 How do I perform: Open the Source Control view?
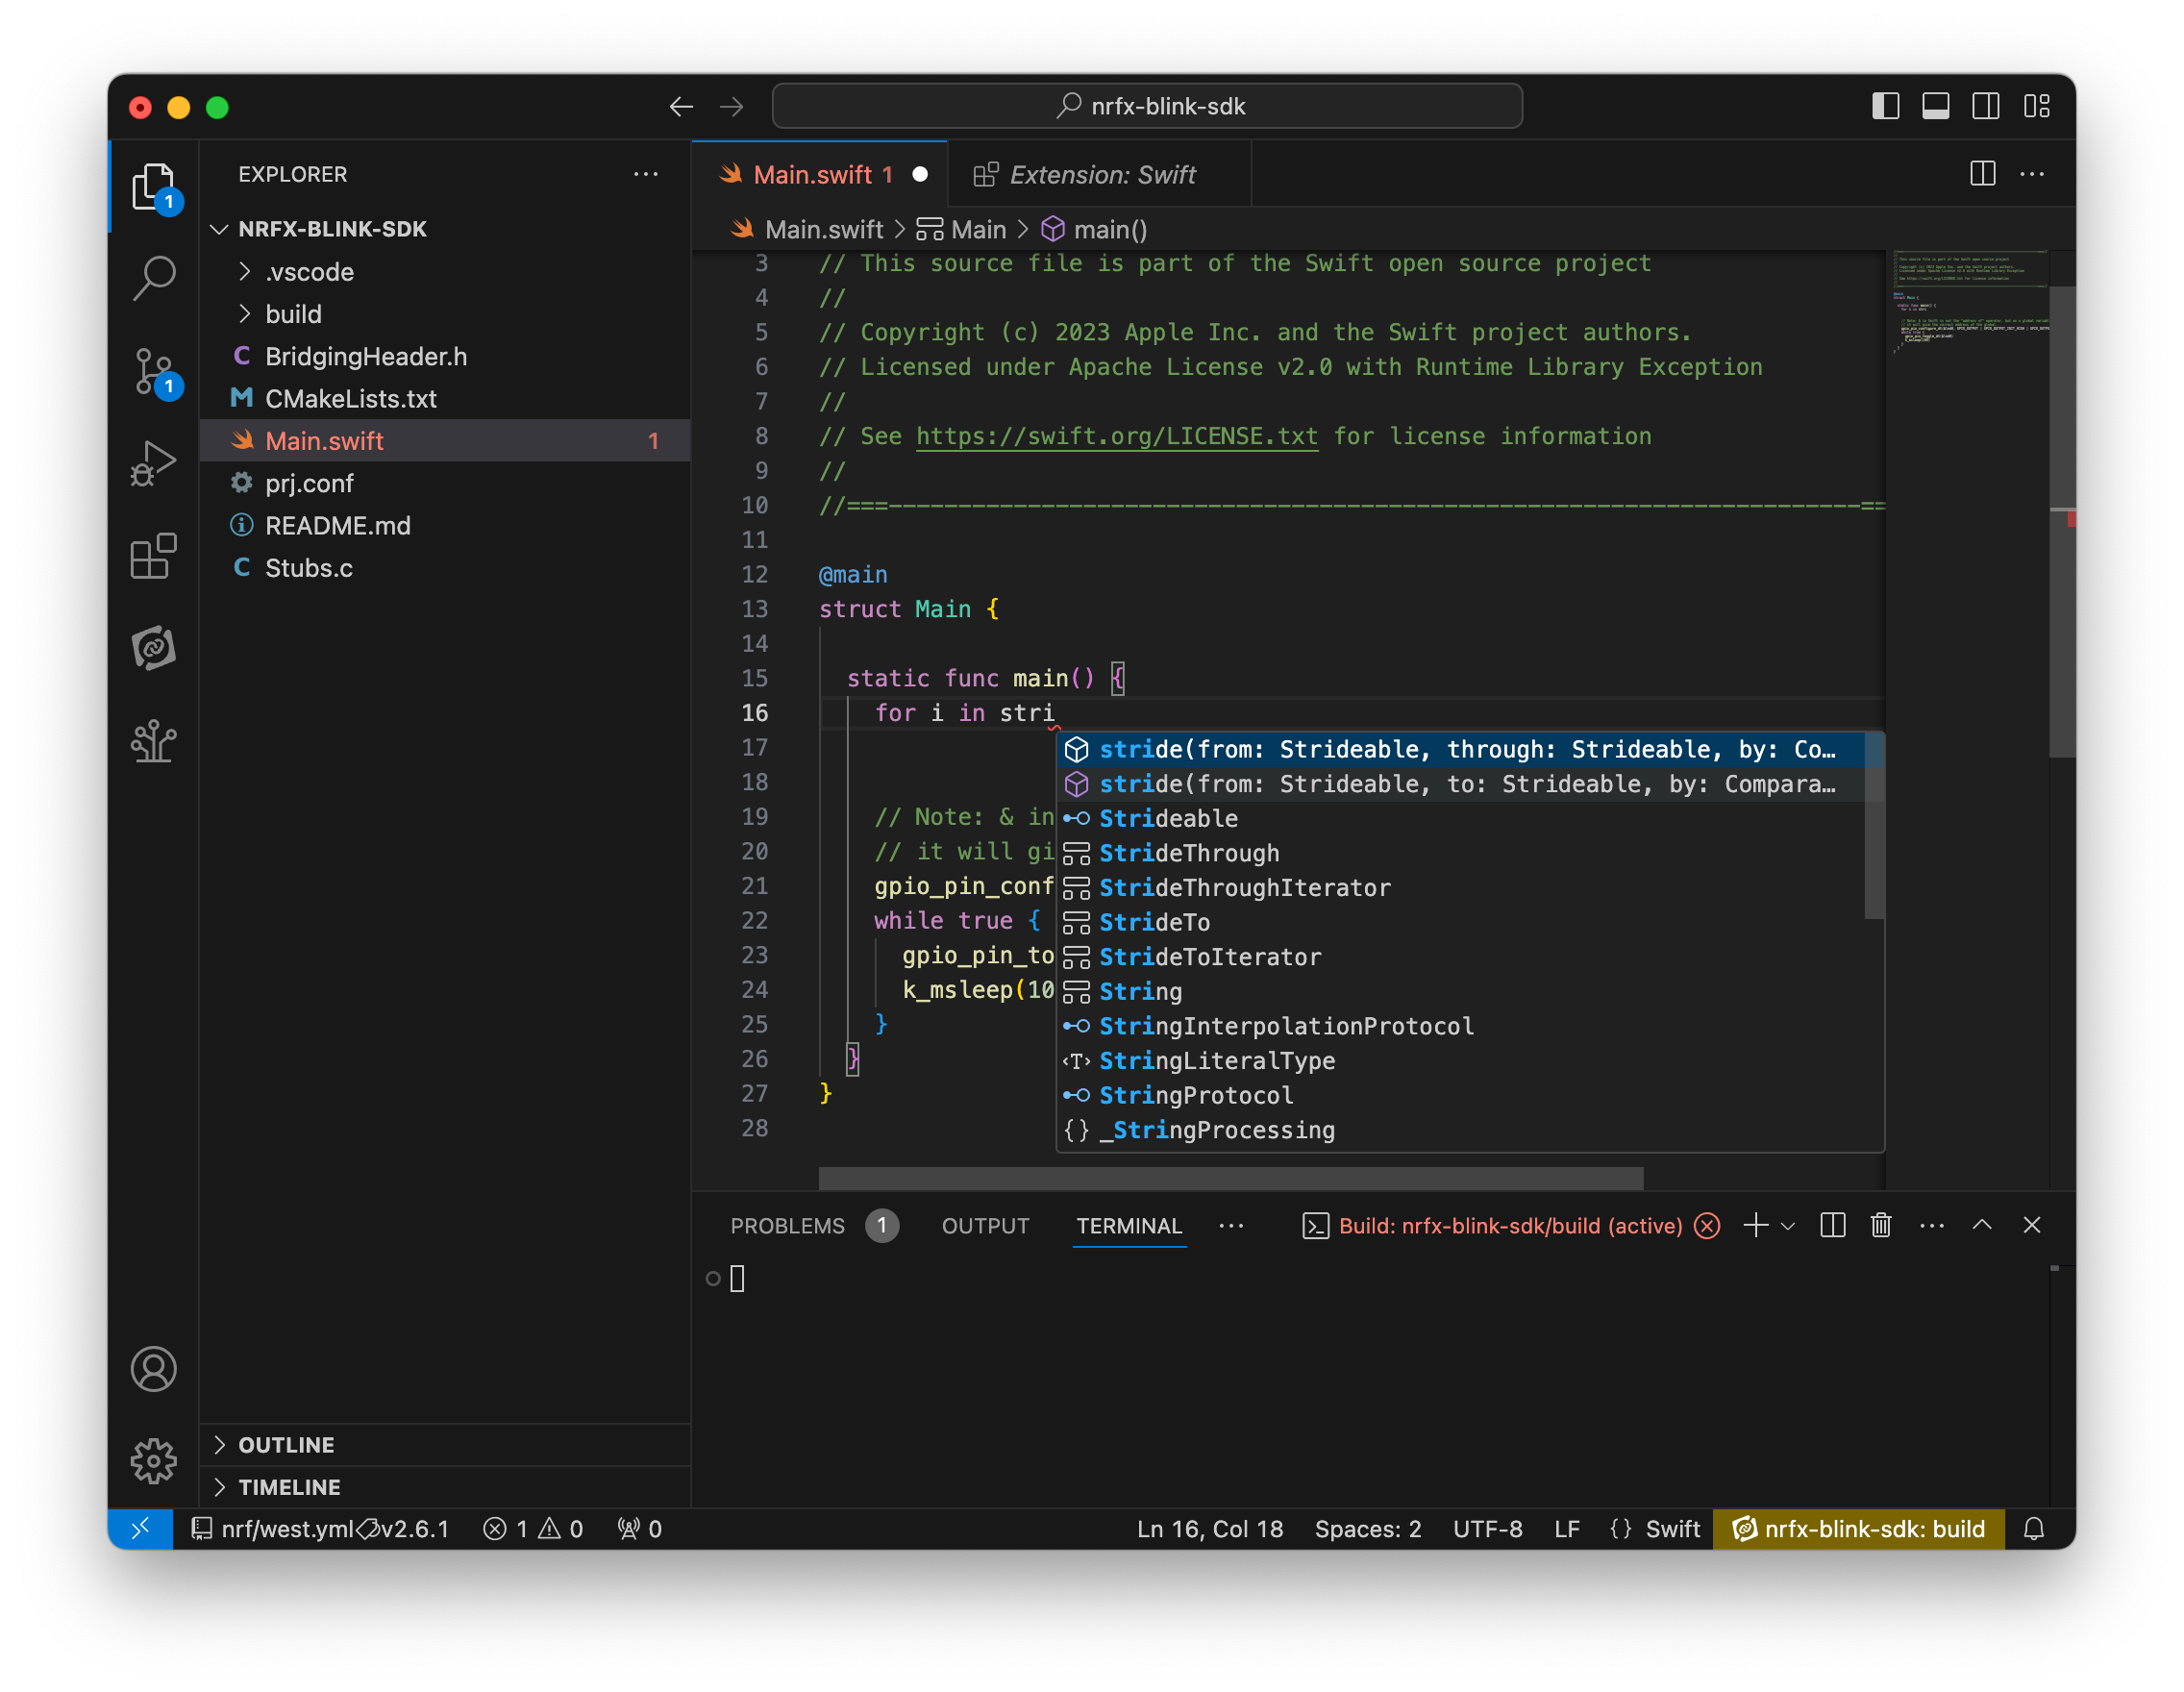[153, 371]
